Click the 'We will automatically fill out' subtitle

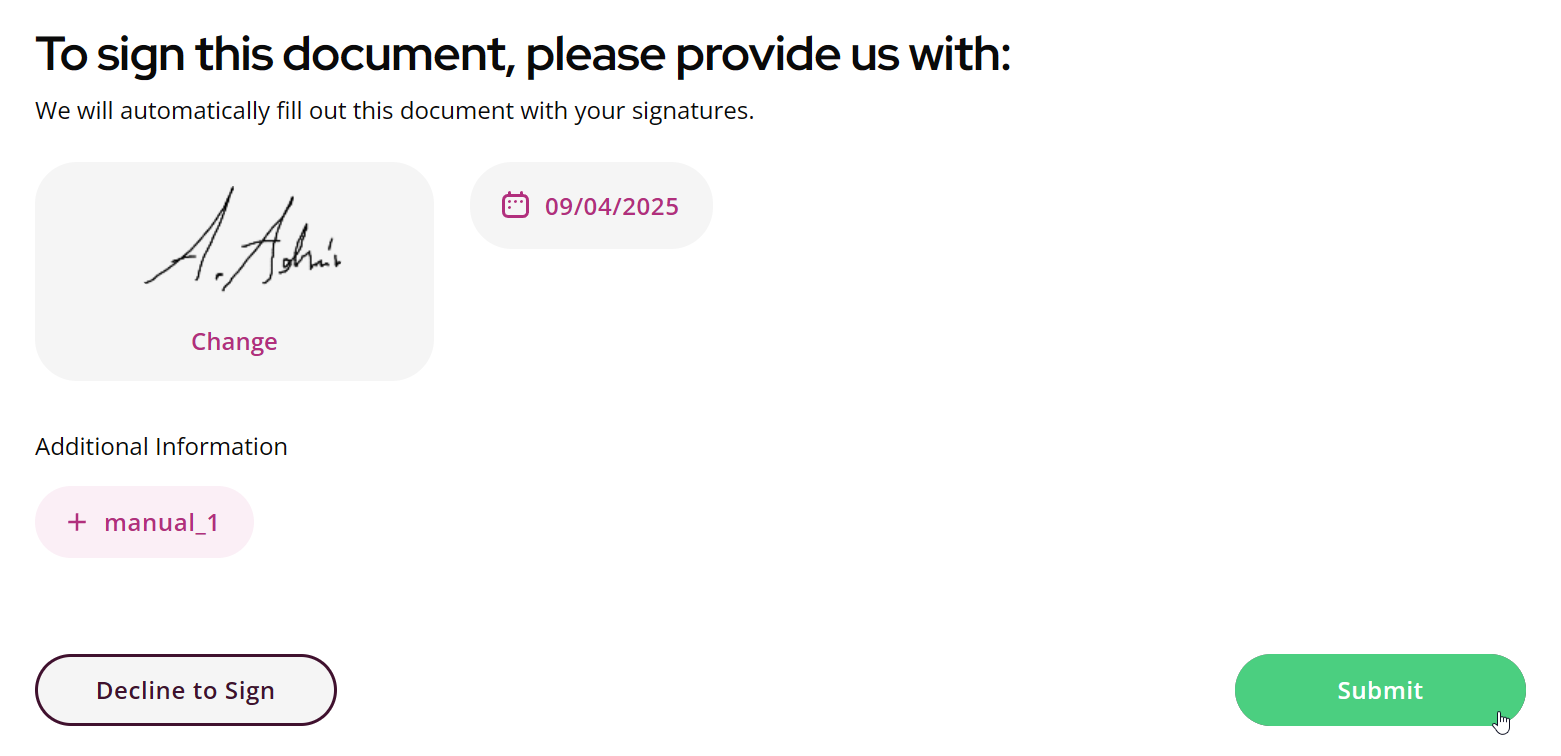(x=394, y=111)
